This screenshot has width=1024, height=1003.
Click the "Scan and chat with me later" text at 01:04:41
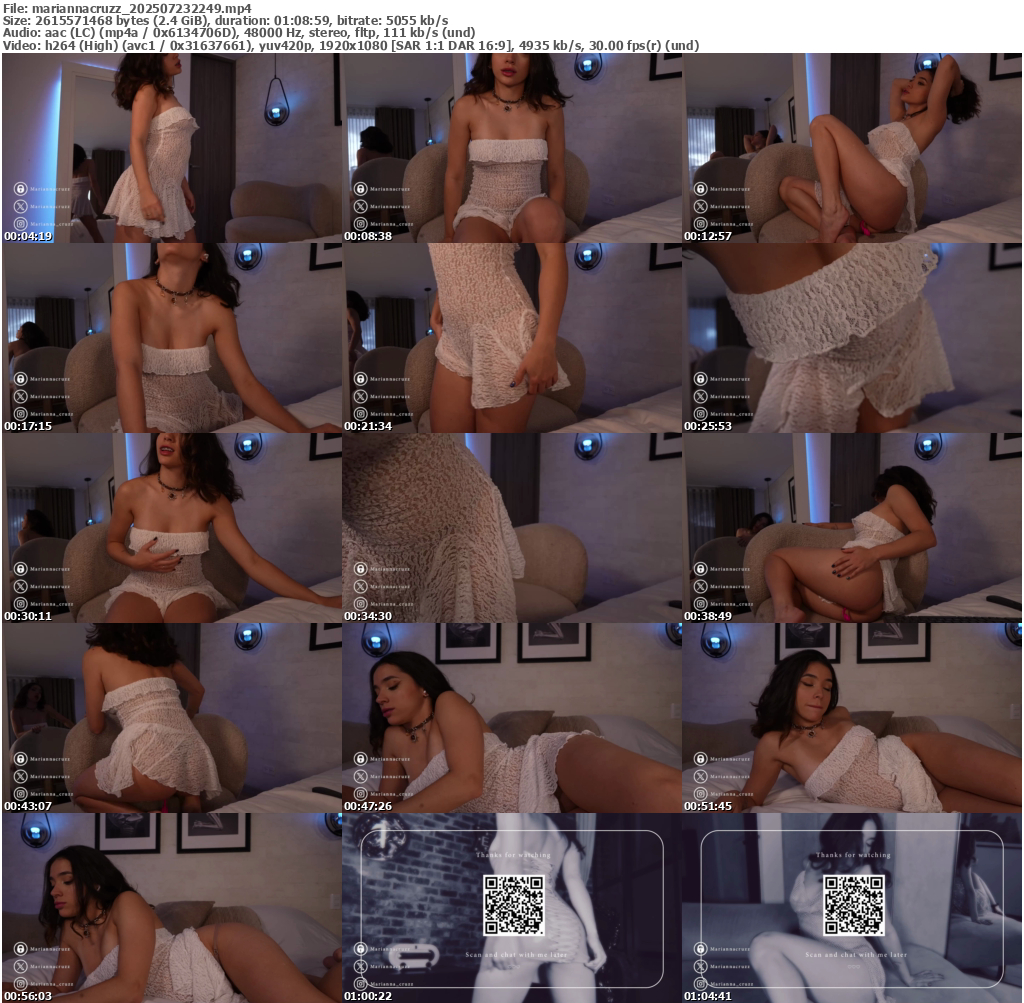[x=856, y=955]
